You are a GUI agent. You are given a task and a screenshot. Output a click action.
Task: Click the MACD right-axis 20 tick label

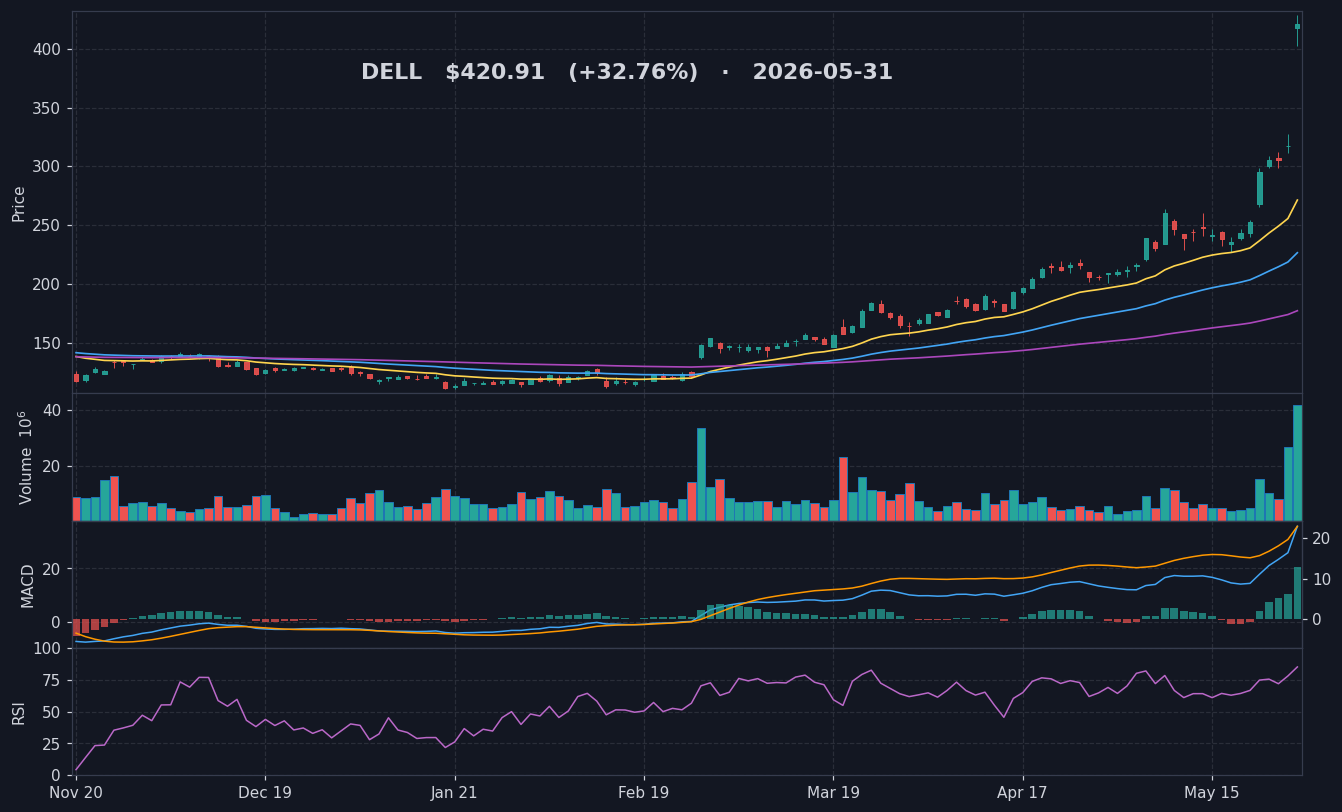tap(1320, 539)
